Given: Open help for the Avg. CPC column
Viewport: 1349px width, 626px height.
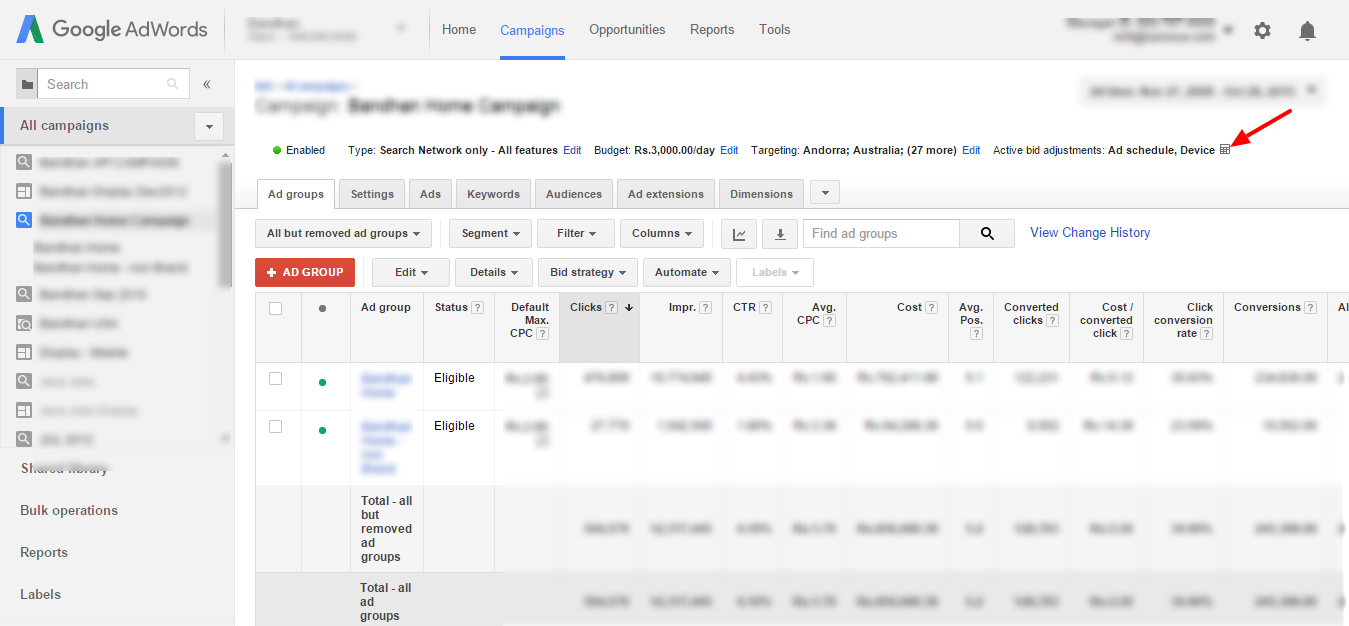Looking at the screenshot, I should point(829,321).
